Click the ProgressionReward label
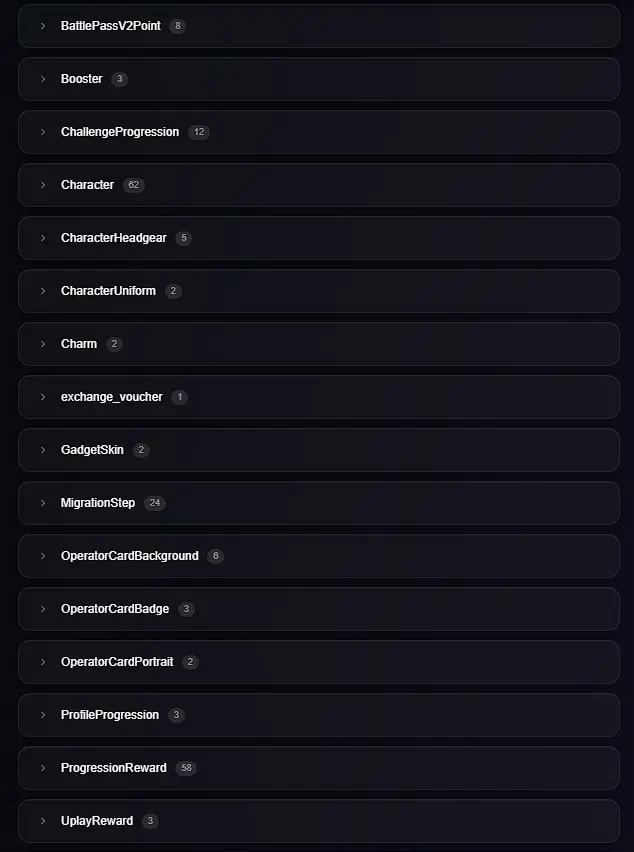634x852 pixels. click(x=114, y=768)
